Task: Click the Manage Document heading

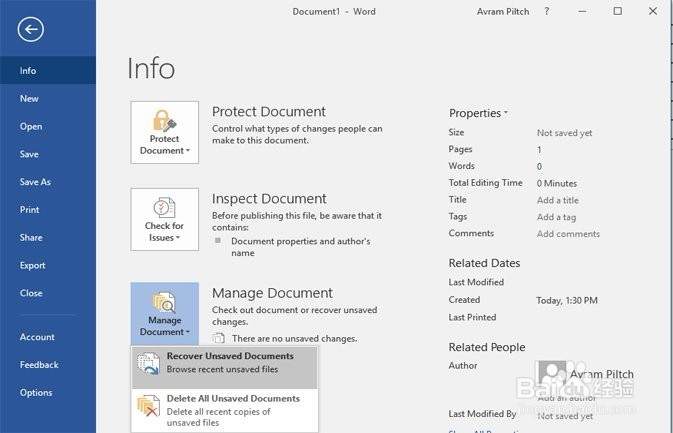Action: (x=272, y=293)
